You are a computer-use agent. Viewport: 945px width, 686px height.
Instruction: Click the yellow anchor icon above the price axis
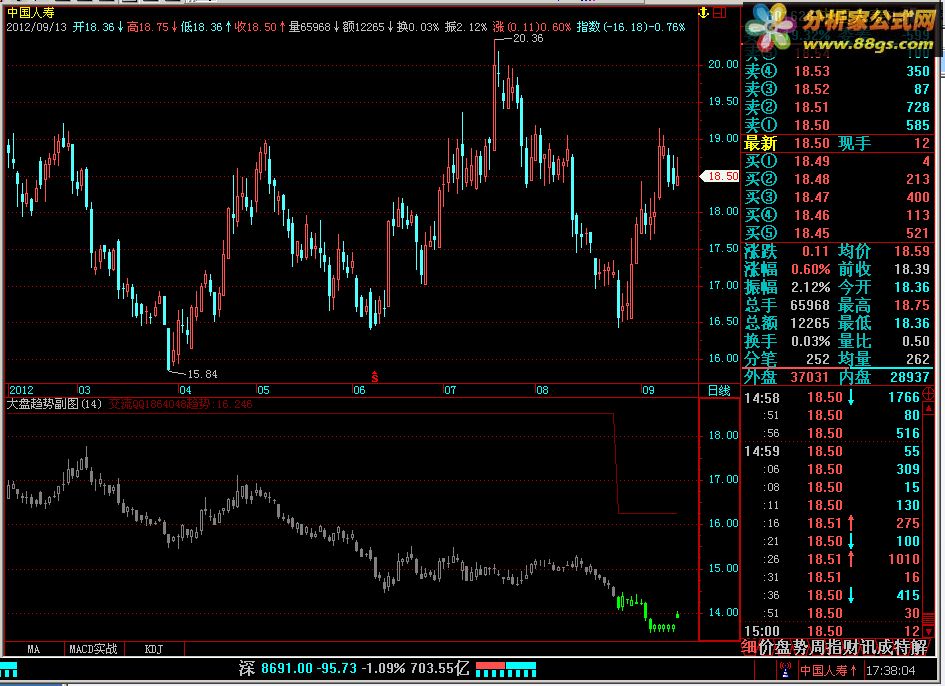click(703, 13)
